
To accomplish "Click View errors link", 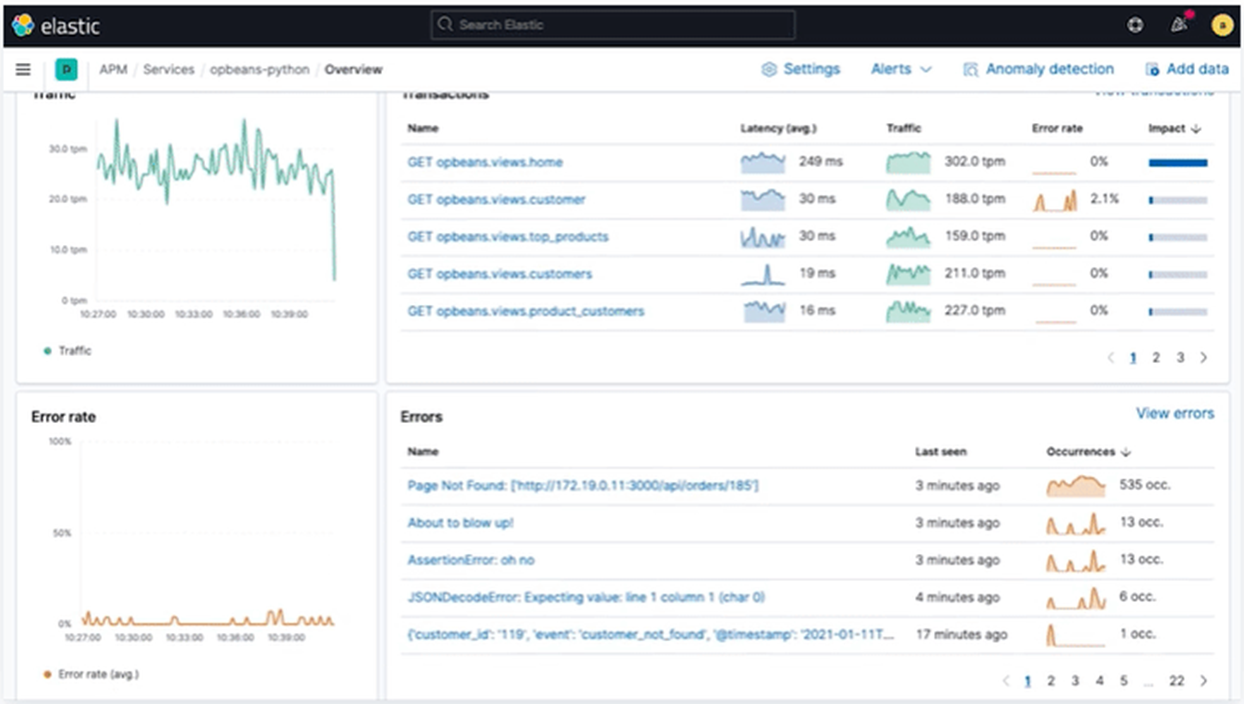I will coord(1175,413).
